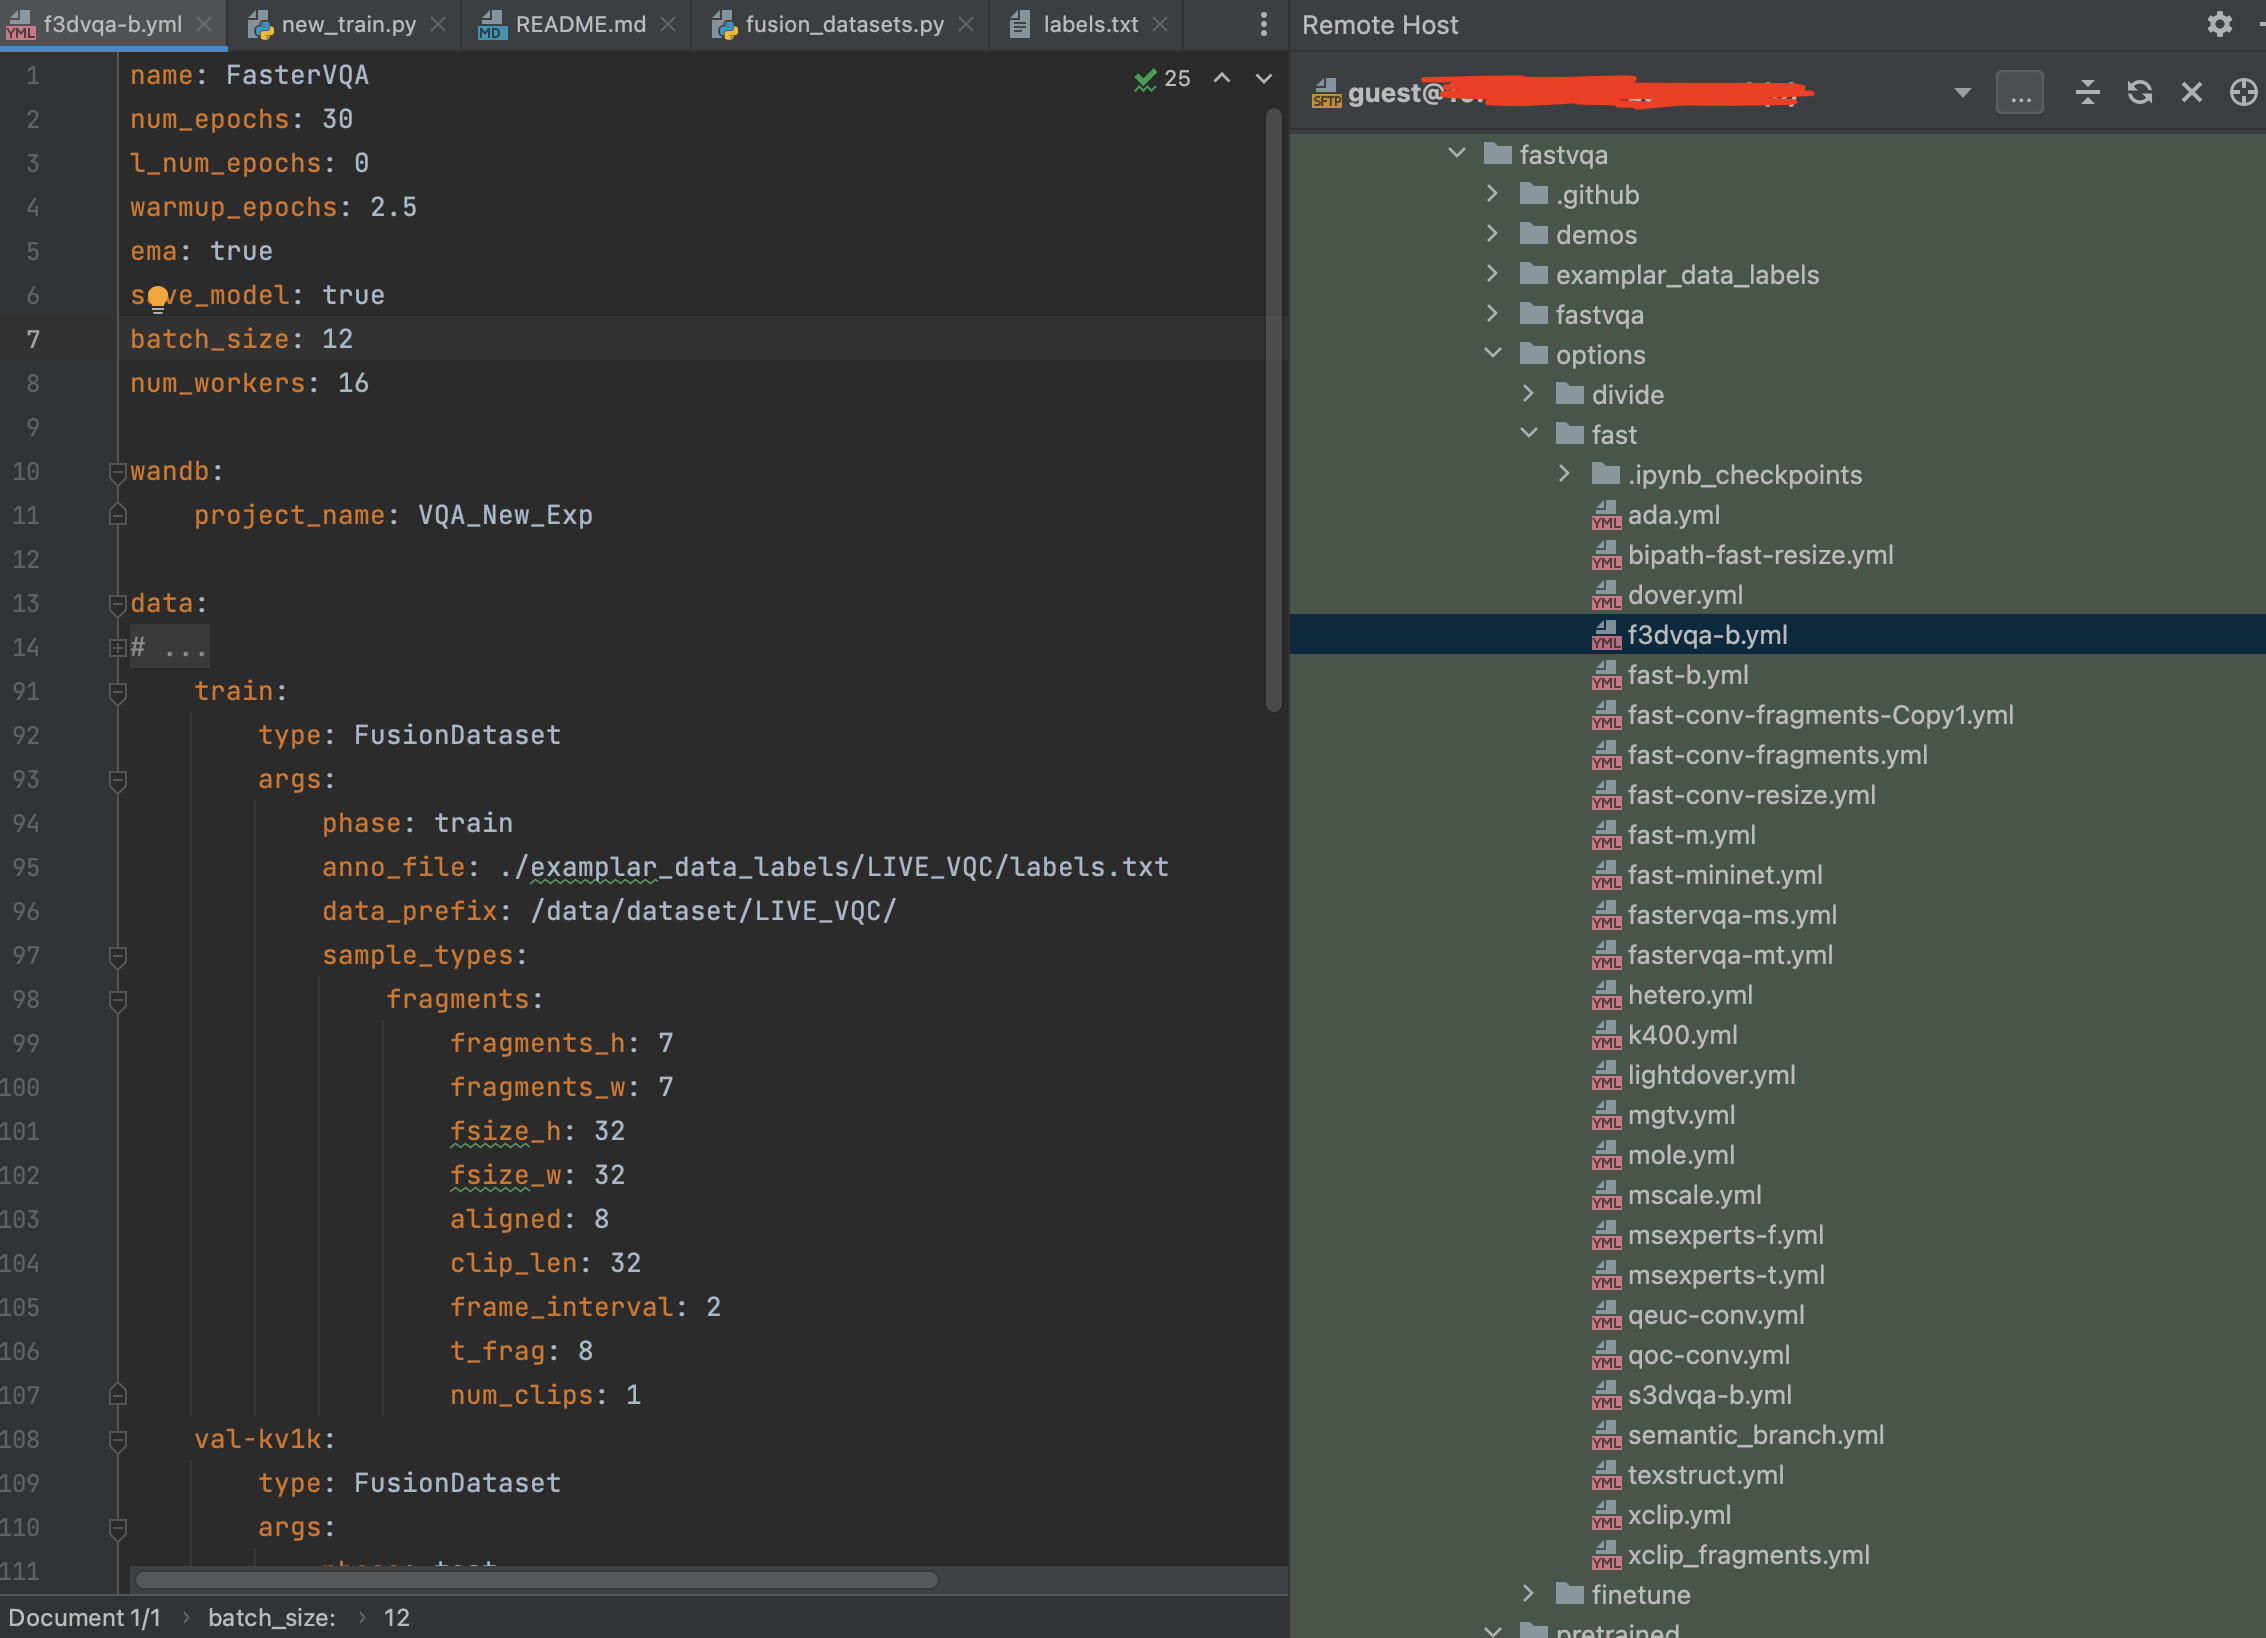Toggle fold for the train block

pyautogui.click(x=117, y=691)
